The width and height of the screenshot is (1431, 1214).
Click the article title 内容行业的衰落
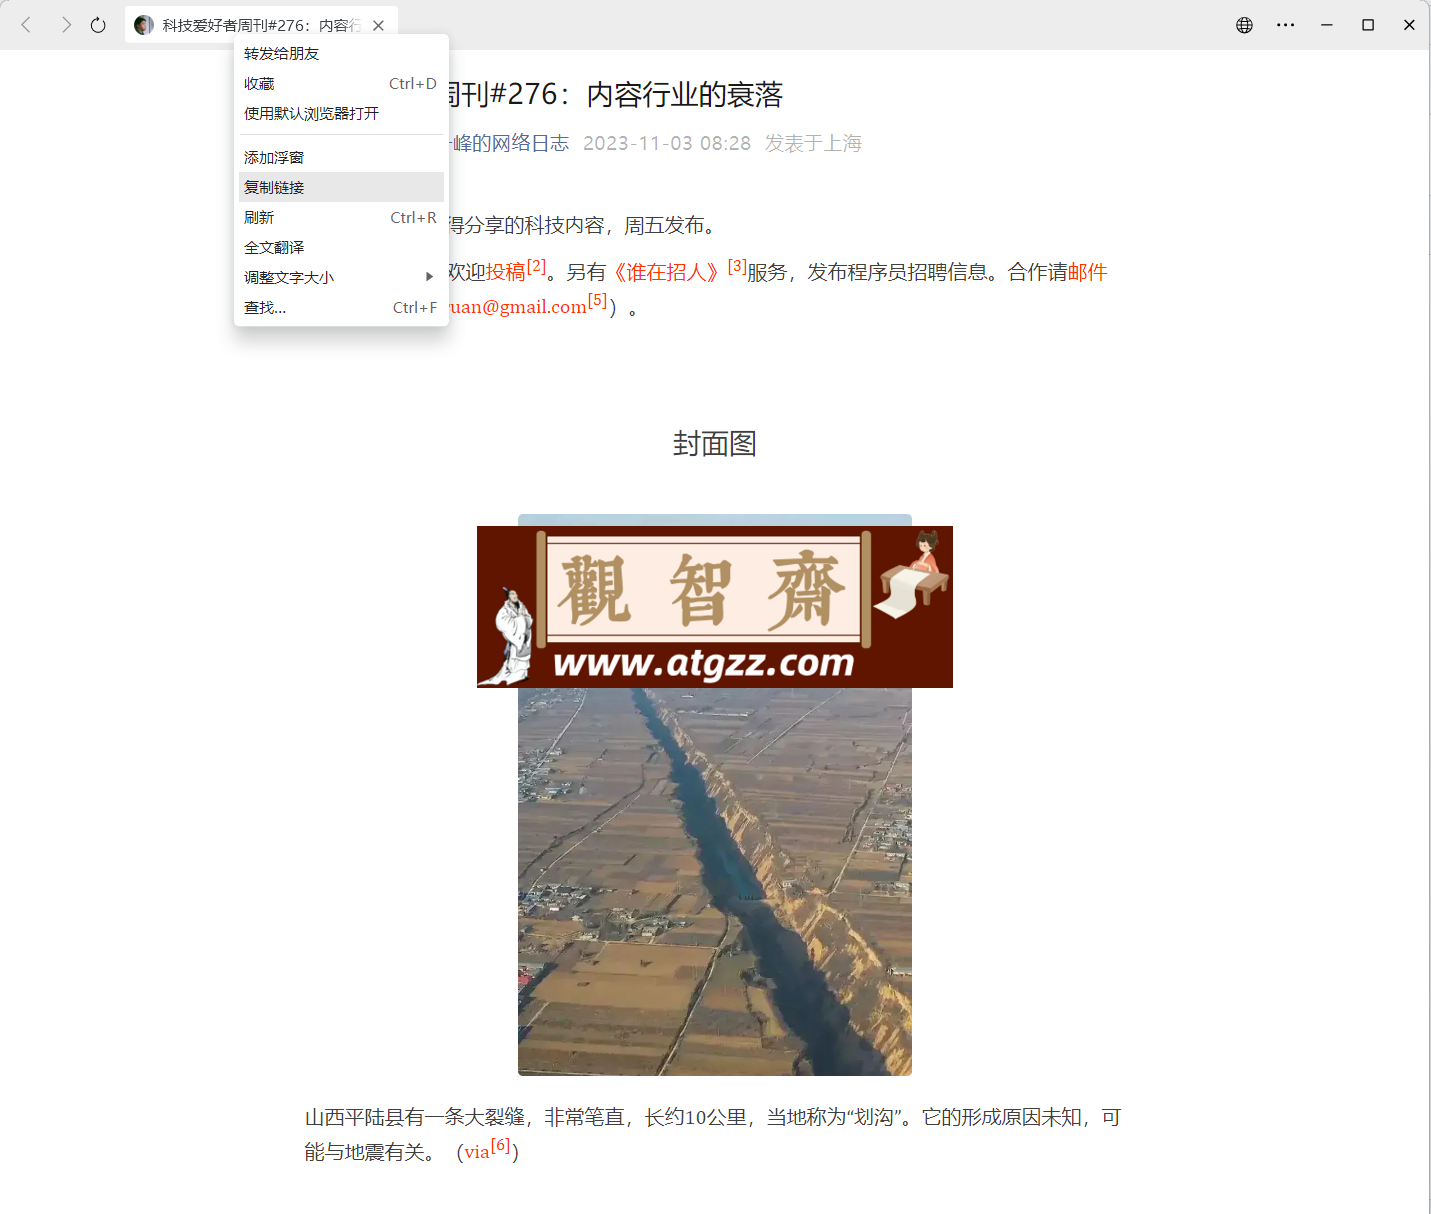[685, 95]
